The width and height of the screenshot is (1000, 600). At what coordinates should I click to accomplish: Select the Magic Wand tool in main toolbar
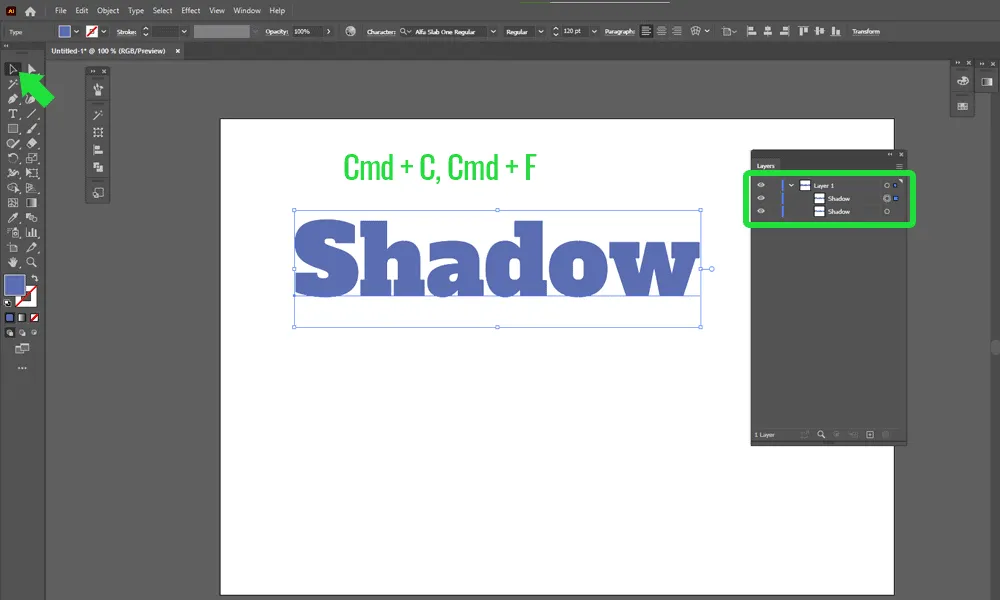(x=13, y=84)
